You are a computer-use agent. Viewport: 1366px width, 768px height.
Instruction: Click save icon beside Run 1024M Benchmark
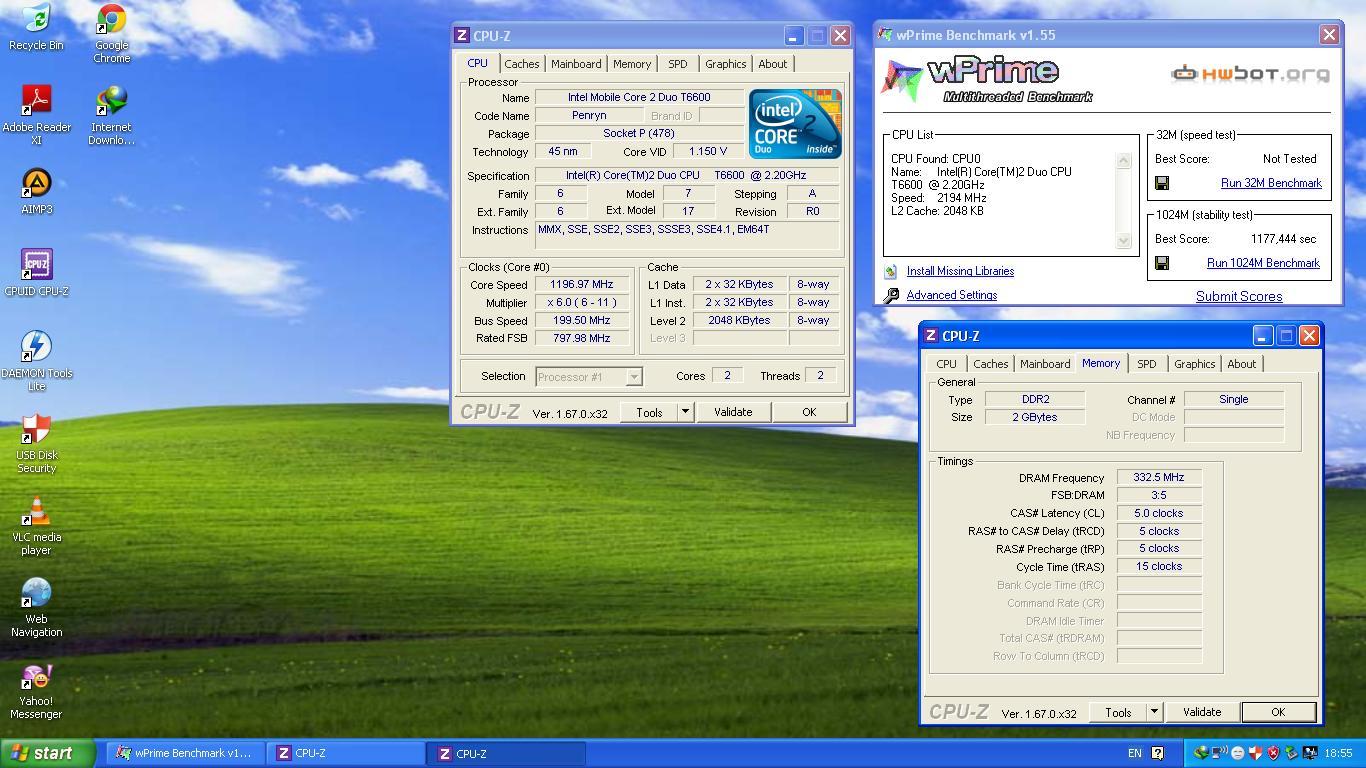tap(1162, 263)
